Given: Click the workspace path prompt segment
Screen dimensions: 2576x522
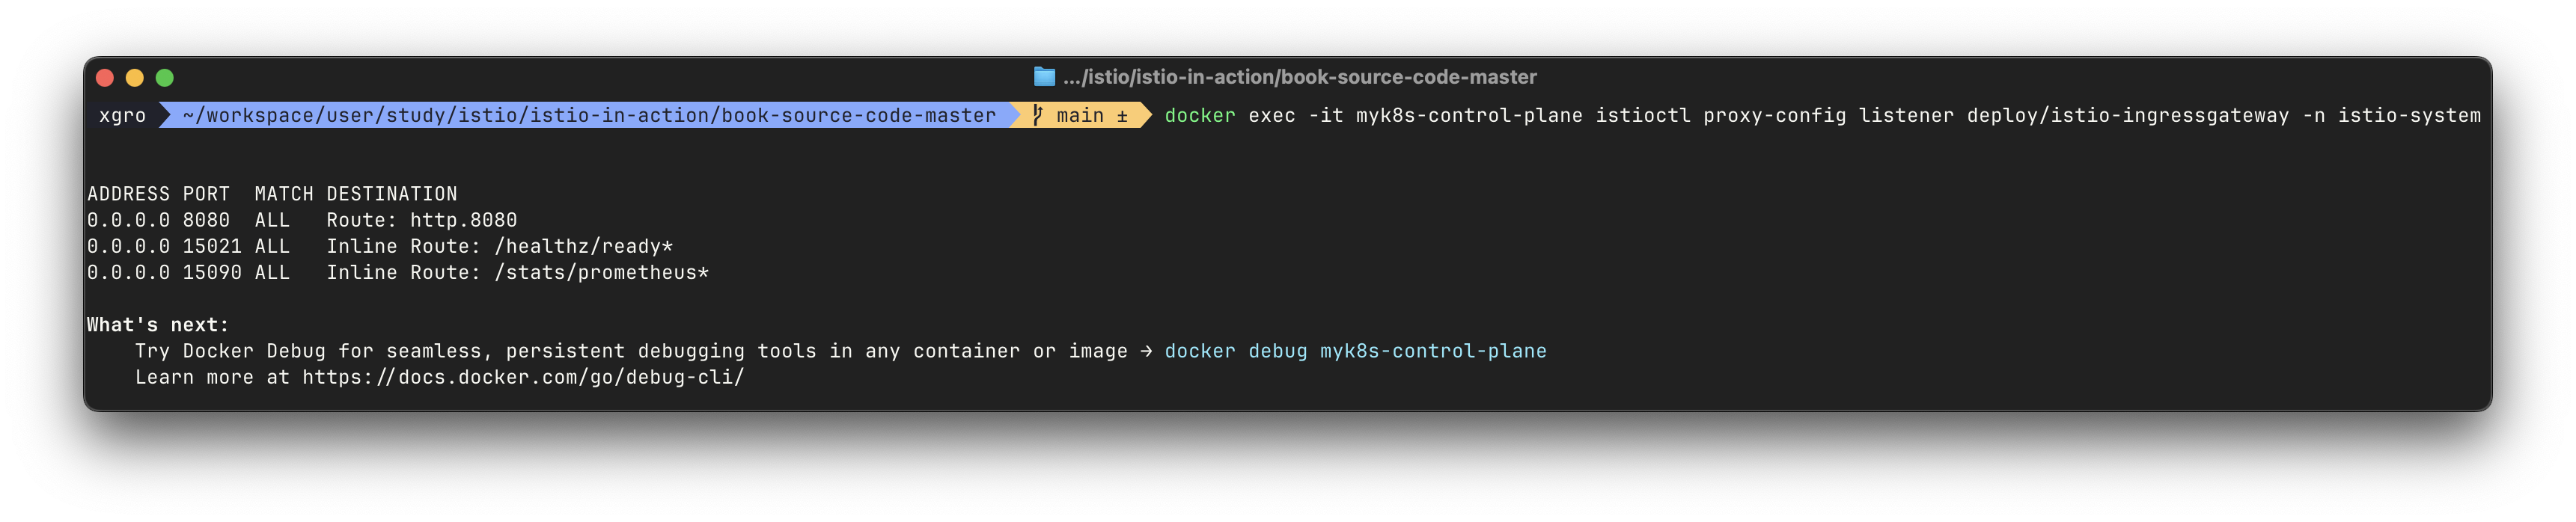Looking at the screenshot, I should coord(589,116).
